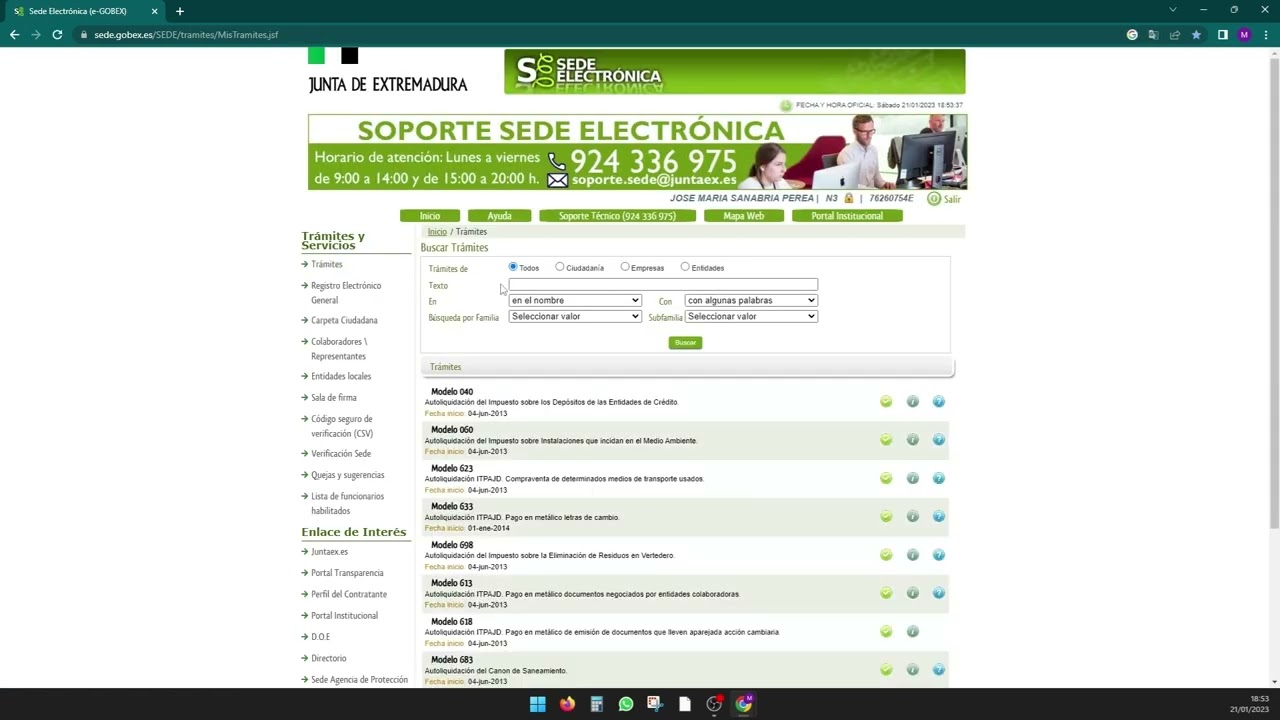Select the Ciudadanía radio button

tap(561, 267)
